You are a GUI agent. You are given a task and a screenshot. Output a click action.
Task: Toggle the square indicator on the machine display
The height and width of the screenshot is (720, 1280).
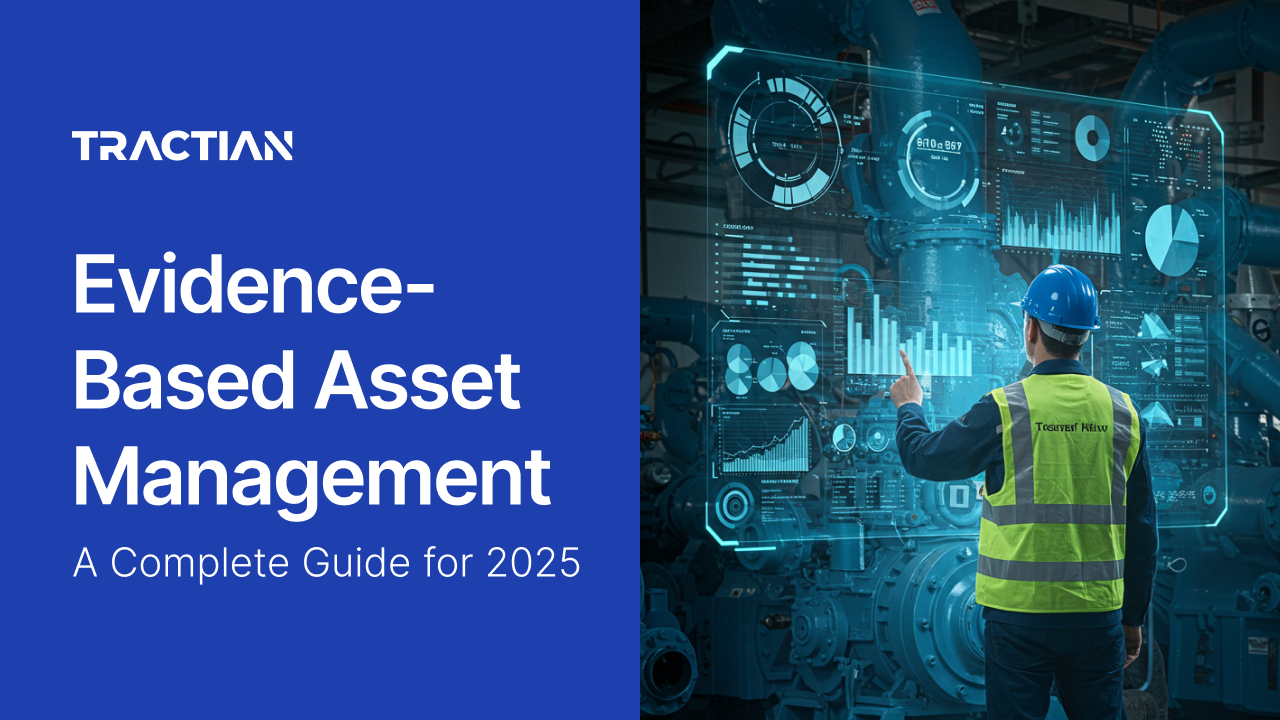[x=960, y=495]
